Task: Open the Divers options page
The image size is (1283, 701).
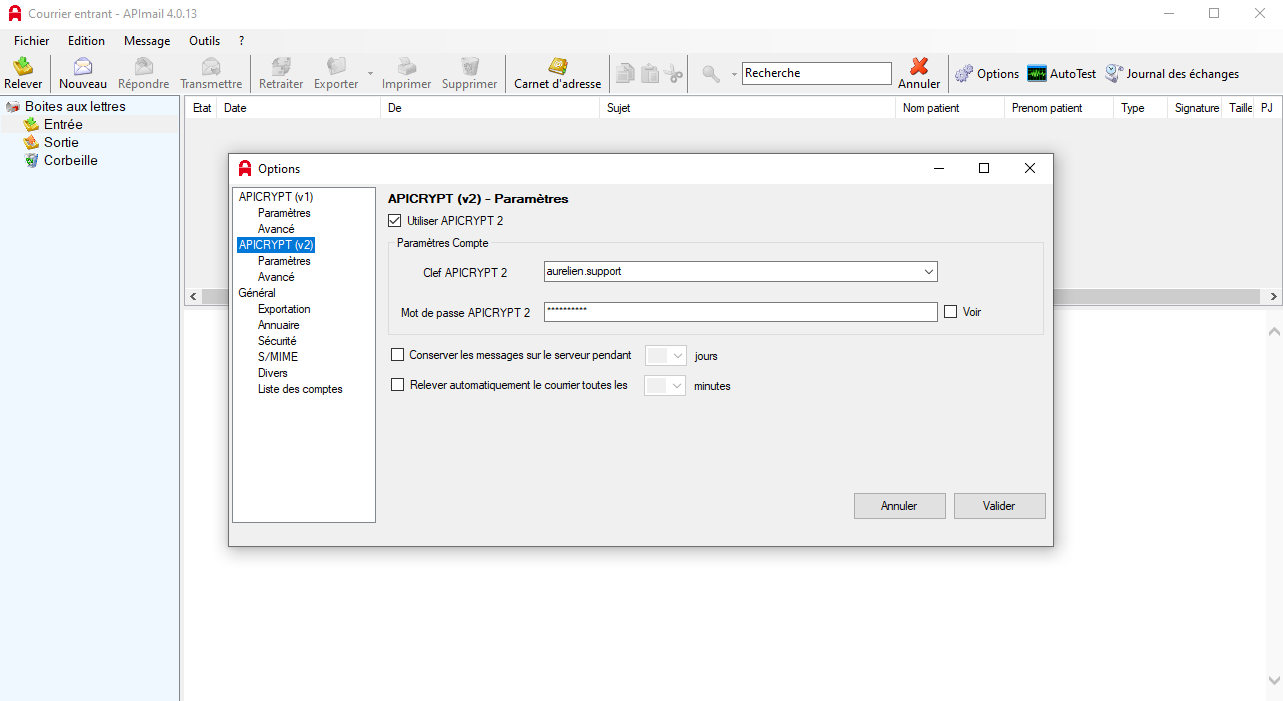Action: click(273, 373)
